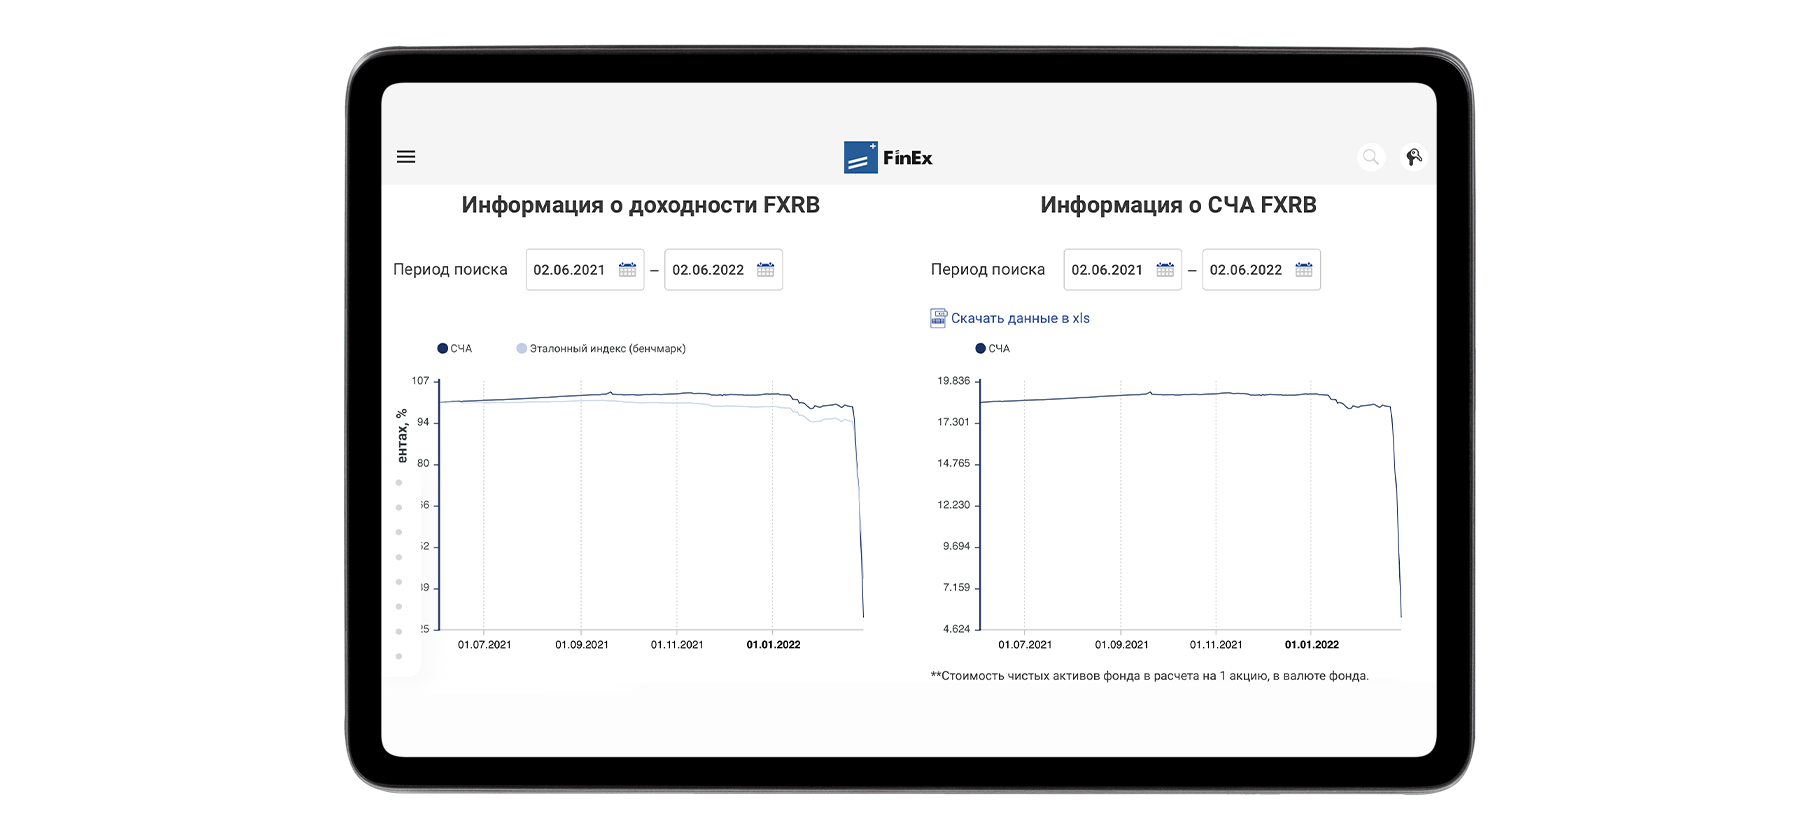The height and width of the screenshot is (840, 1820).
Task: Click the 19.836 value on NAV axis
Action: [953, 381]
